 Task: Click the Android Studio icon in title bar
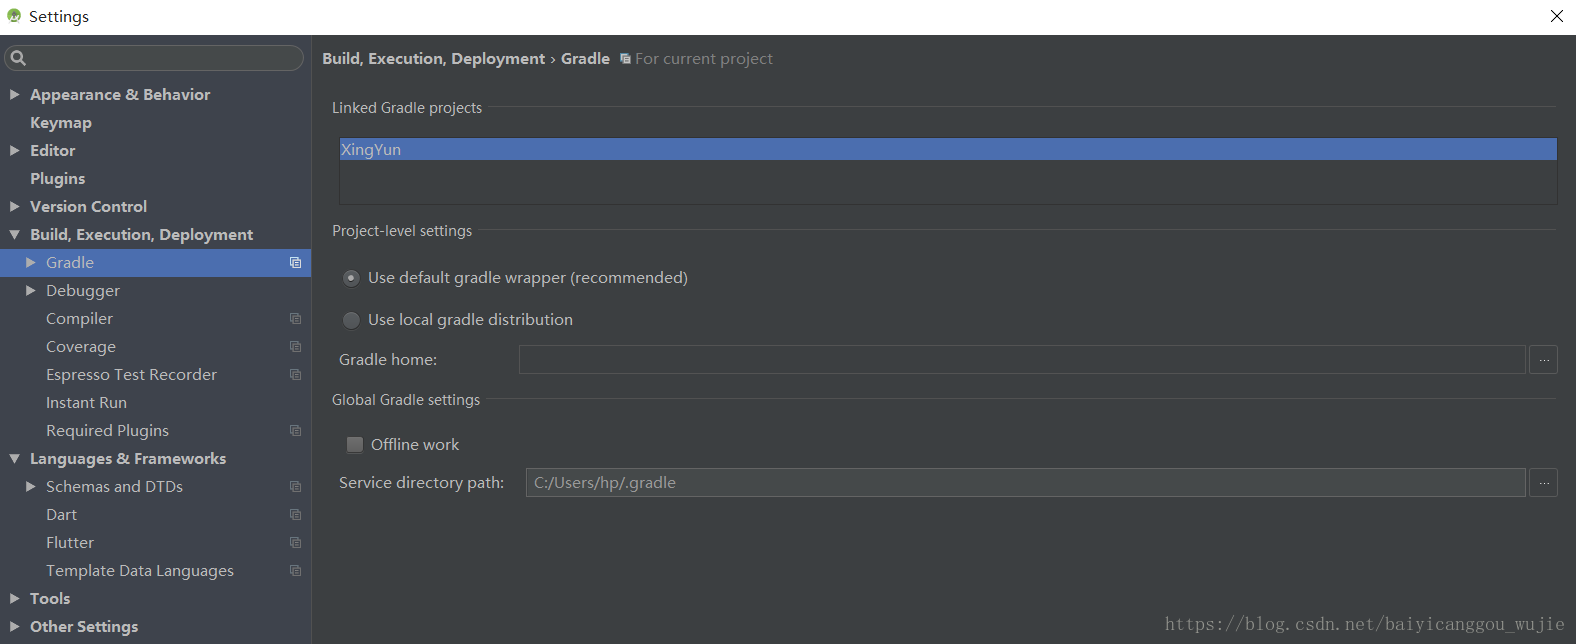(x=14, y=16)
